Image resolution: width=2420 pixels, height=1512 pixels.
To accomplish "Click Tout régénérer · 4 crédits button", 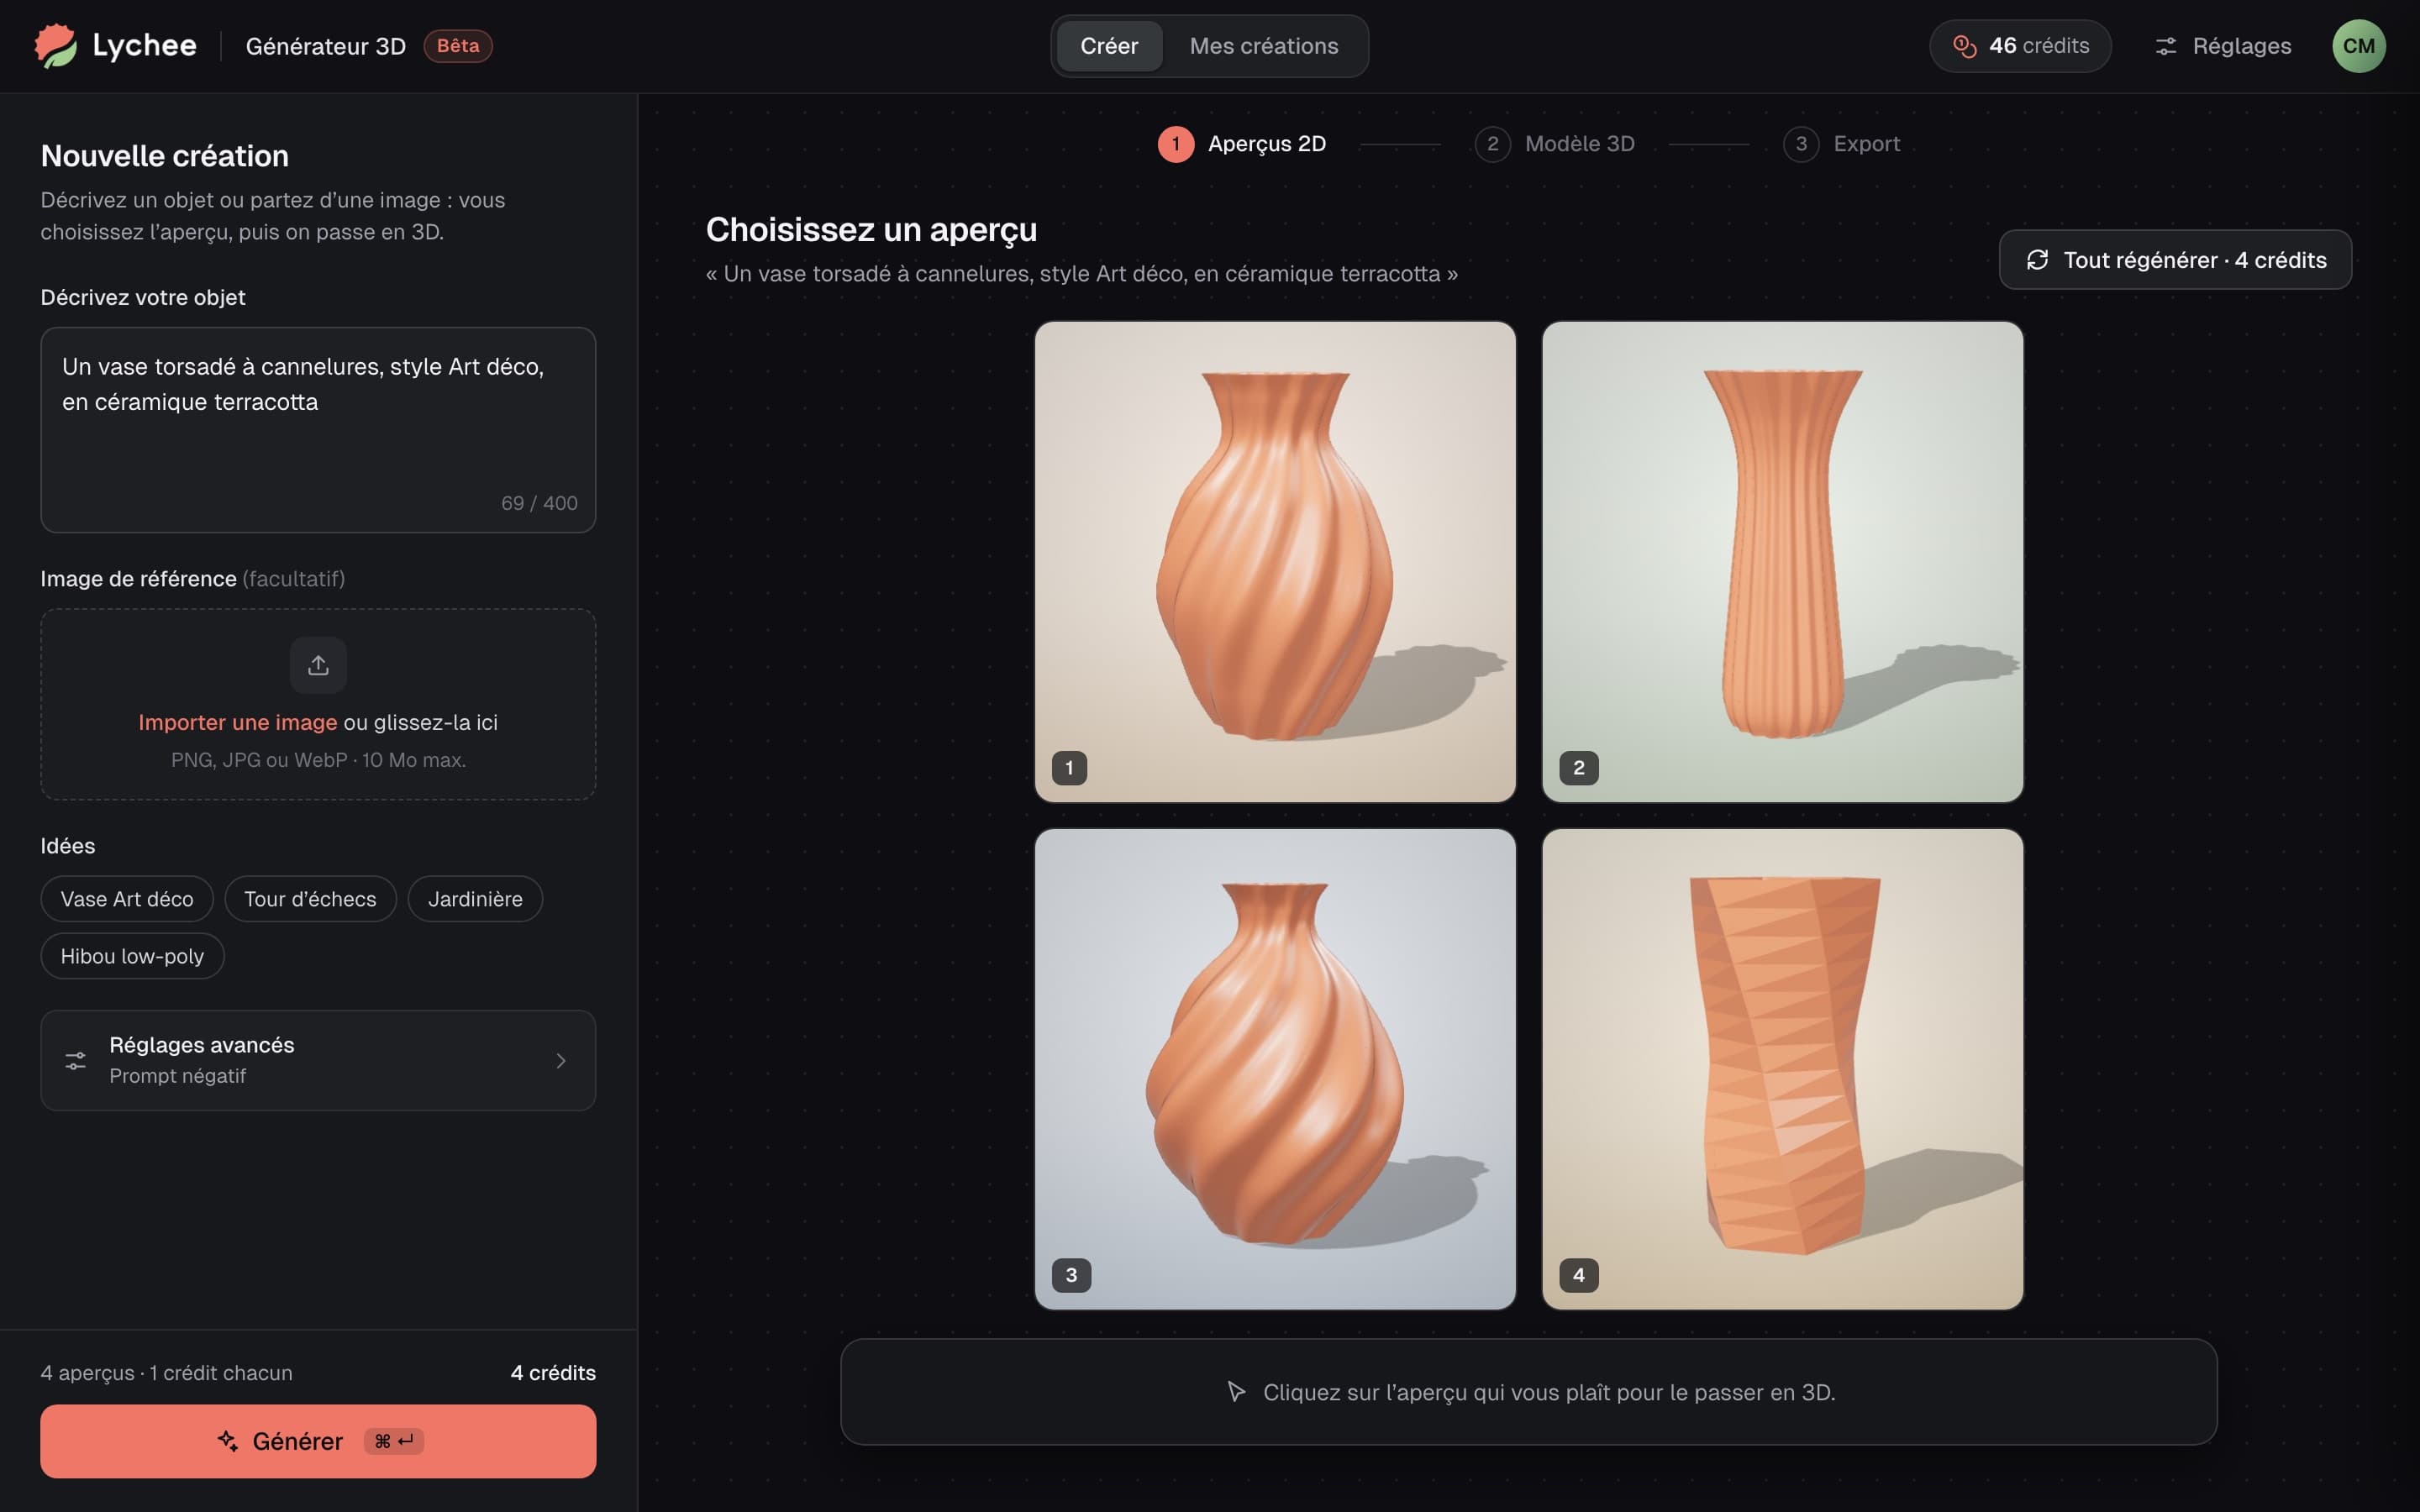I will (2175, 260).
